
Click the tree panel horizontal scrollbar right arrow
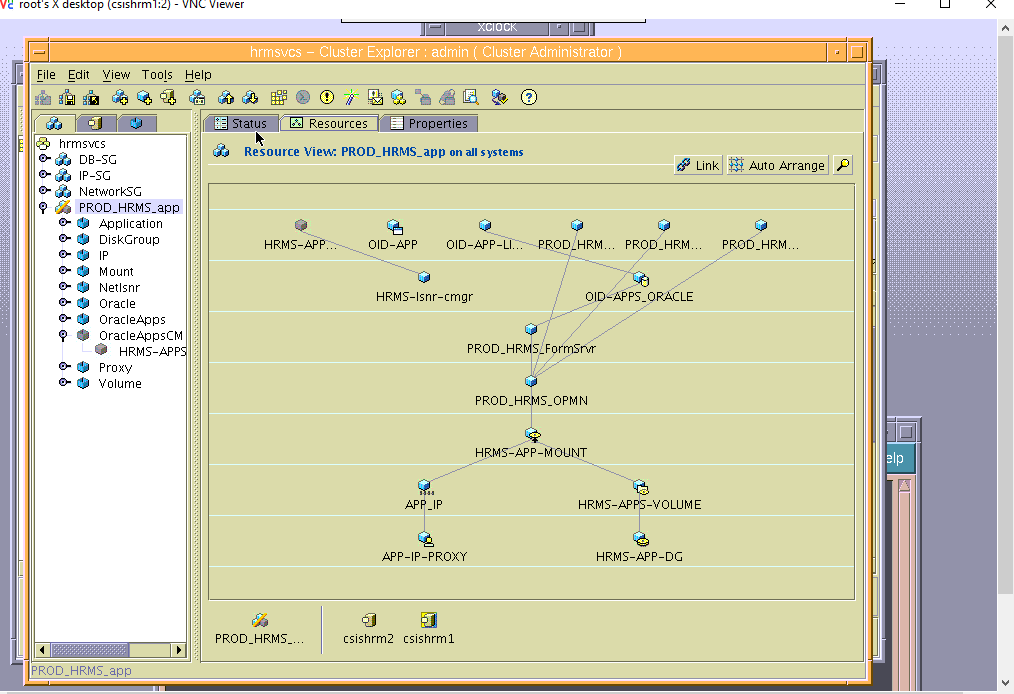[x=180, y=650]
